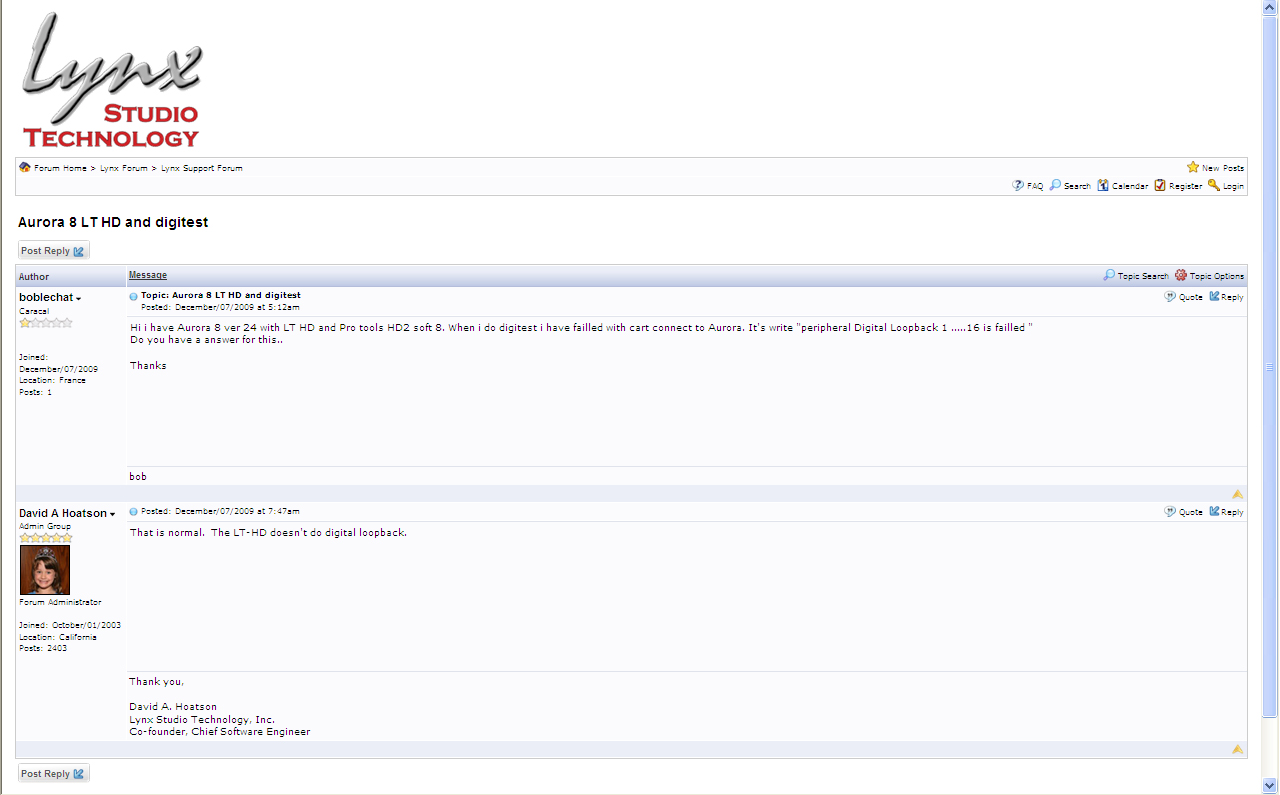Viewport: 1280px width, 795px height.
Task: Click the post icon beside the Topic title line
Action: 134,297
